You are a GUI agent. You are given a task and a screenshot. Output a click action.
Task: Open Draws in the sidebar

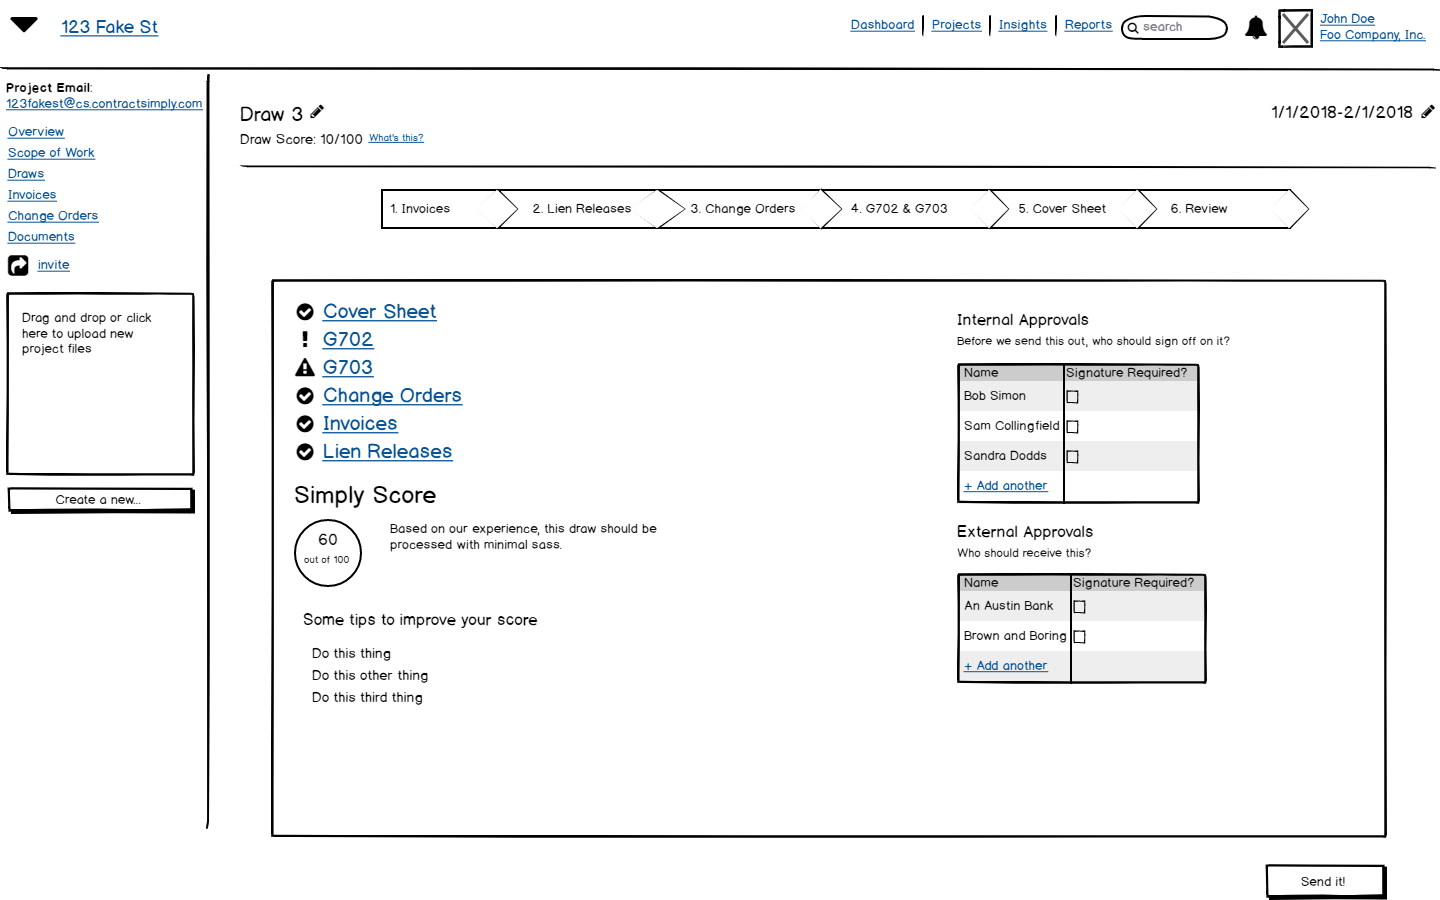26,174
